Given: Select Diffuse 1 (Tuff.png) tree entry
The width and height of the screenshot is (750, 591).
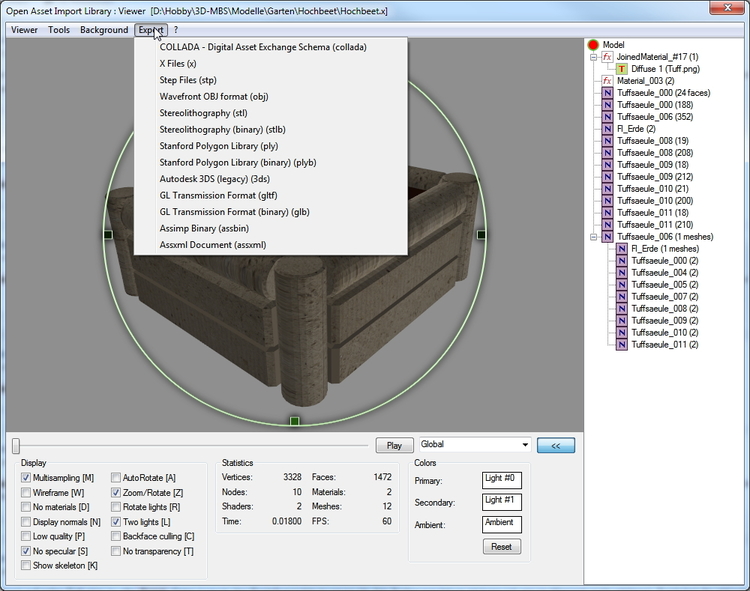Looking at the screenshot, I should [665, 69].
